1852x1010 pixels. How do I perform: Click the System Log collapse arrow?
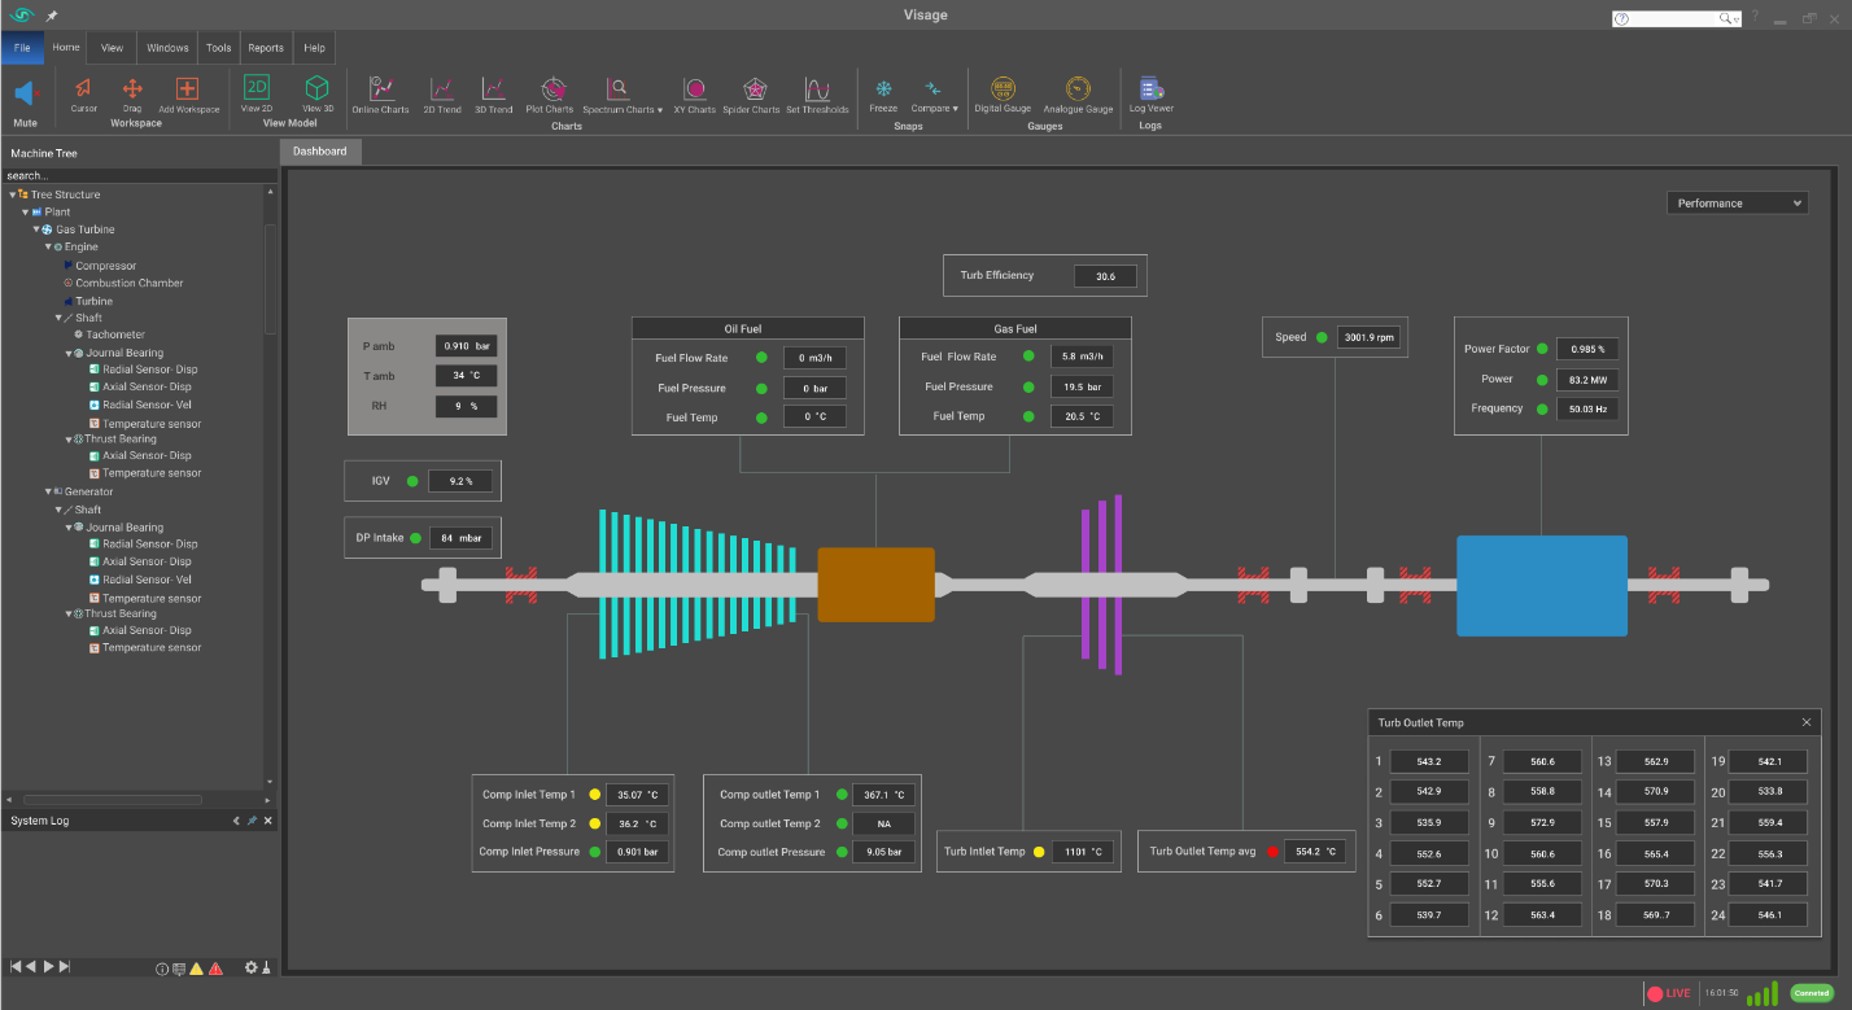point(236,820)
